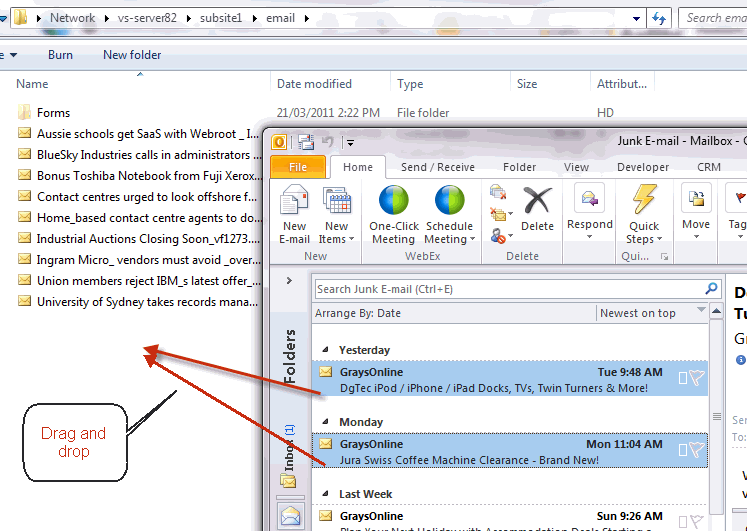Toggle the Newest on top sort order
Screen dimensions: 747x531
638,313
